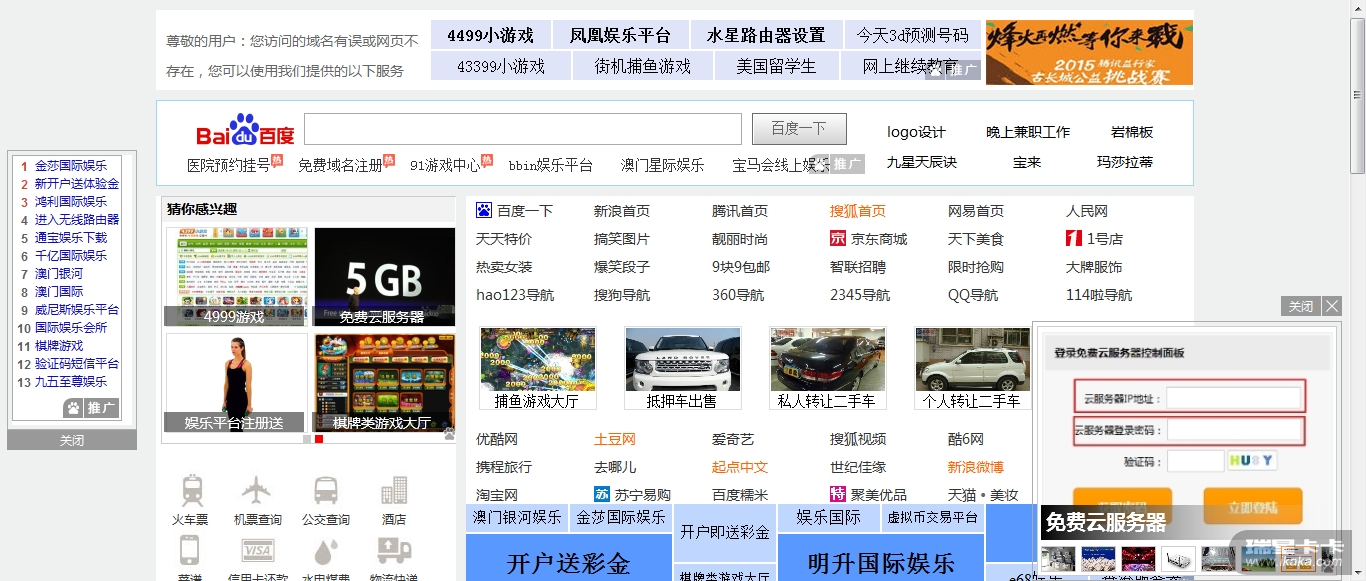Click the red icon beside 1号店

click(x=1074, y=239)
